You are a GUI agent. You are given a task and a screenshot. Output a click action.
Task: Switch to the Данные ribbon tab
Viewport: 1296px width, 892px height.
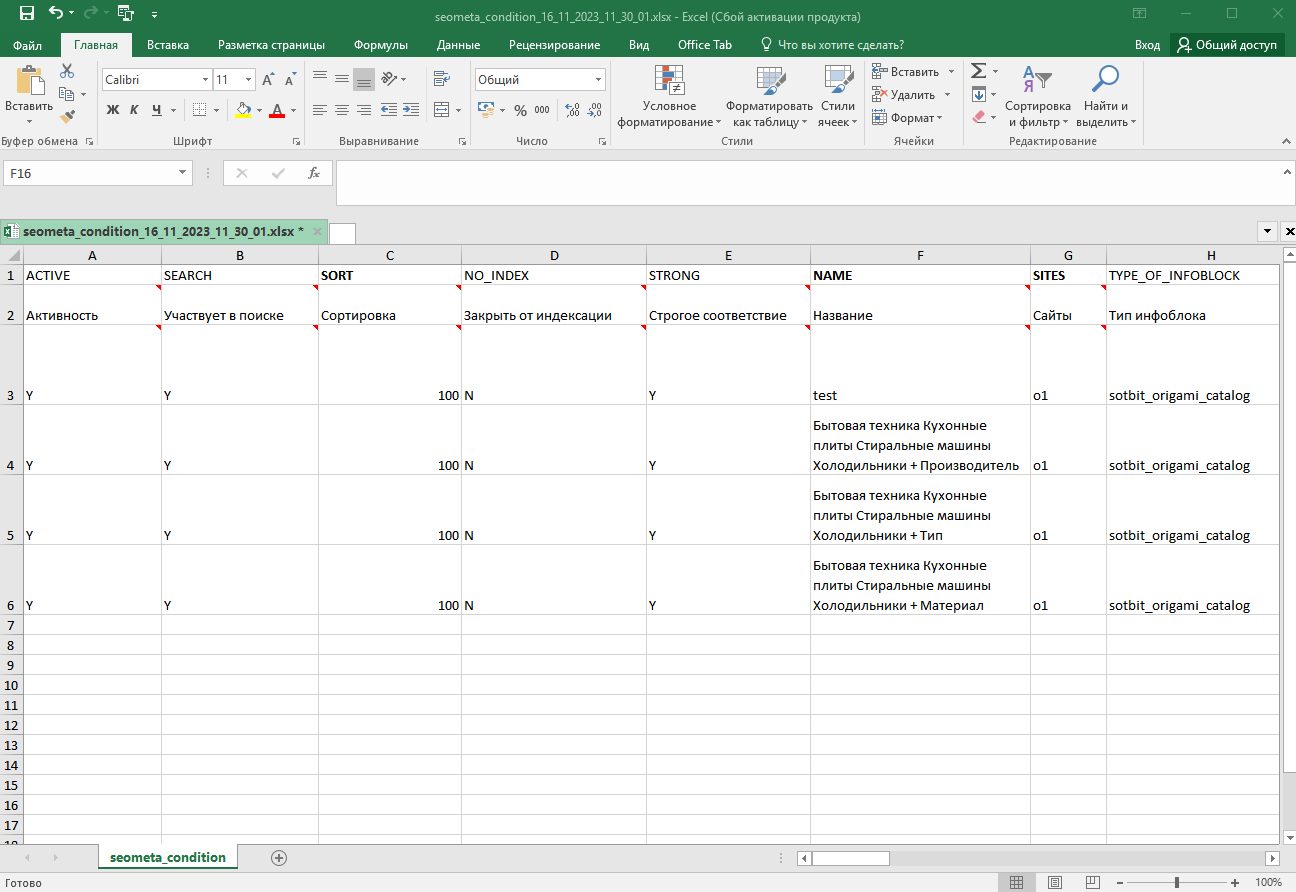(x=458, y=45)
